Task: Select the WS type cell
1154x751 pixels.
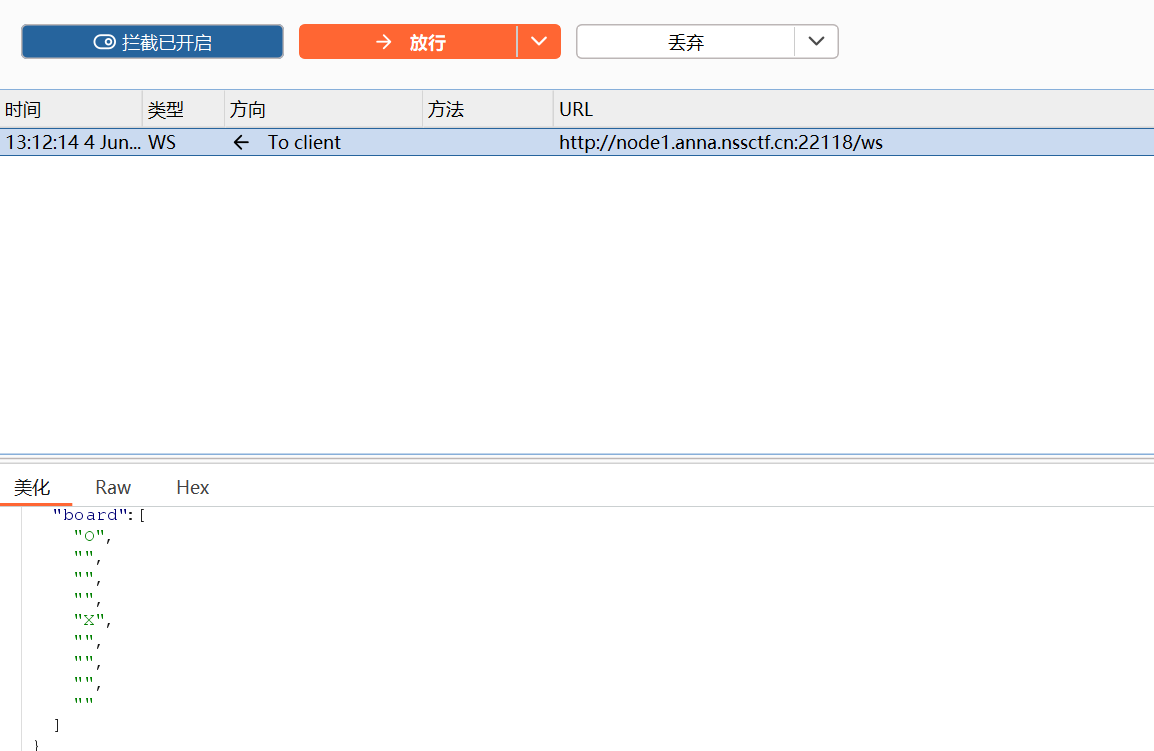Action: (162, 142)
